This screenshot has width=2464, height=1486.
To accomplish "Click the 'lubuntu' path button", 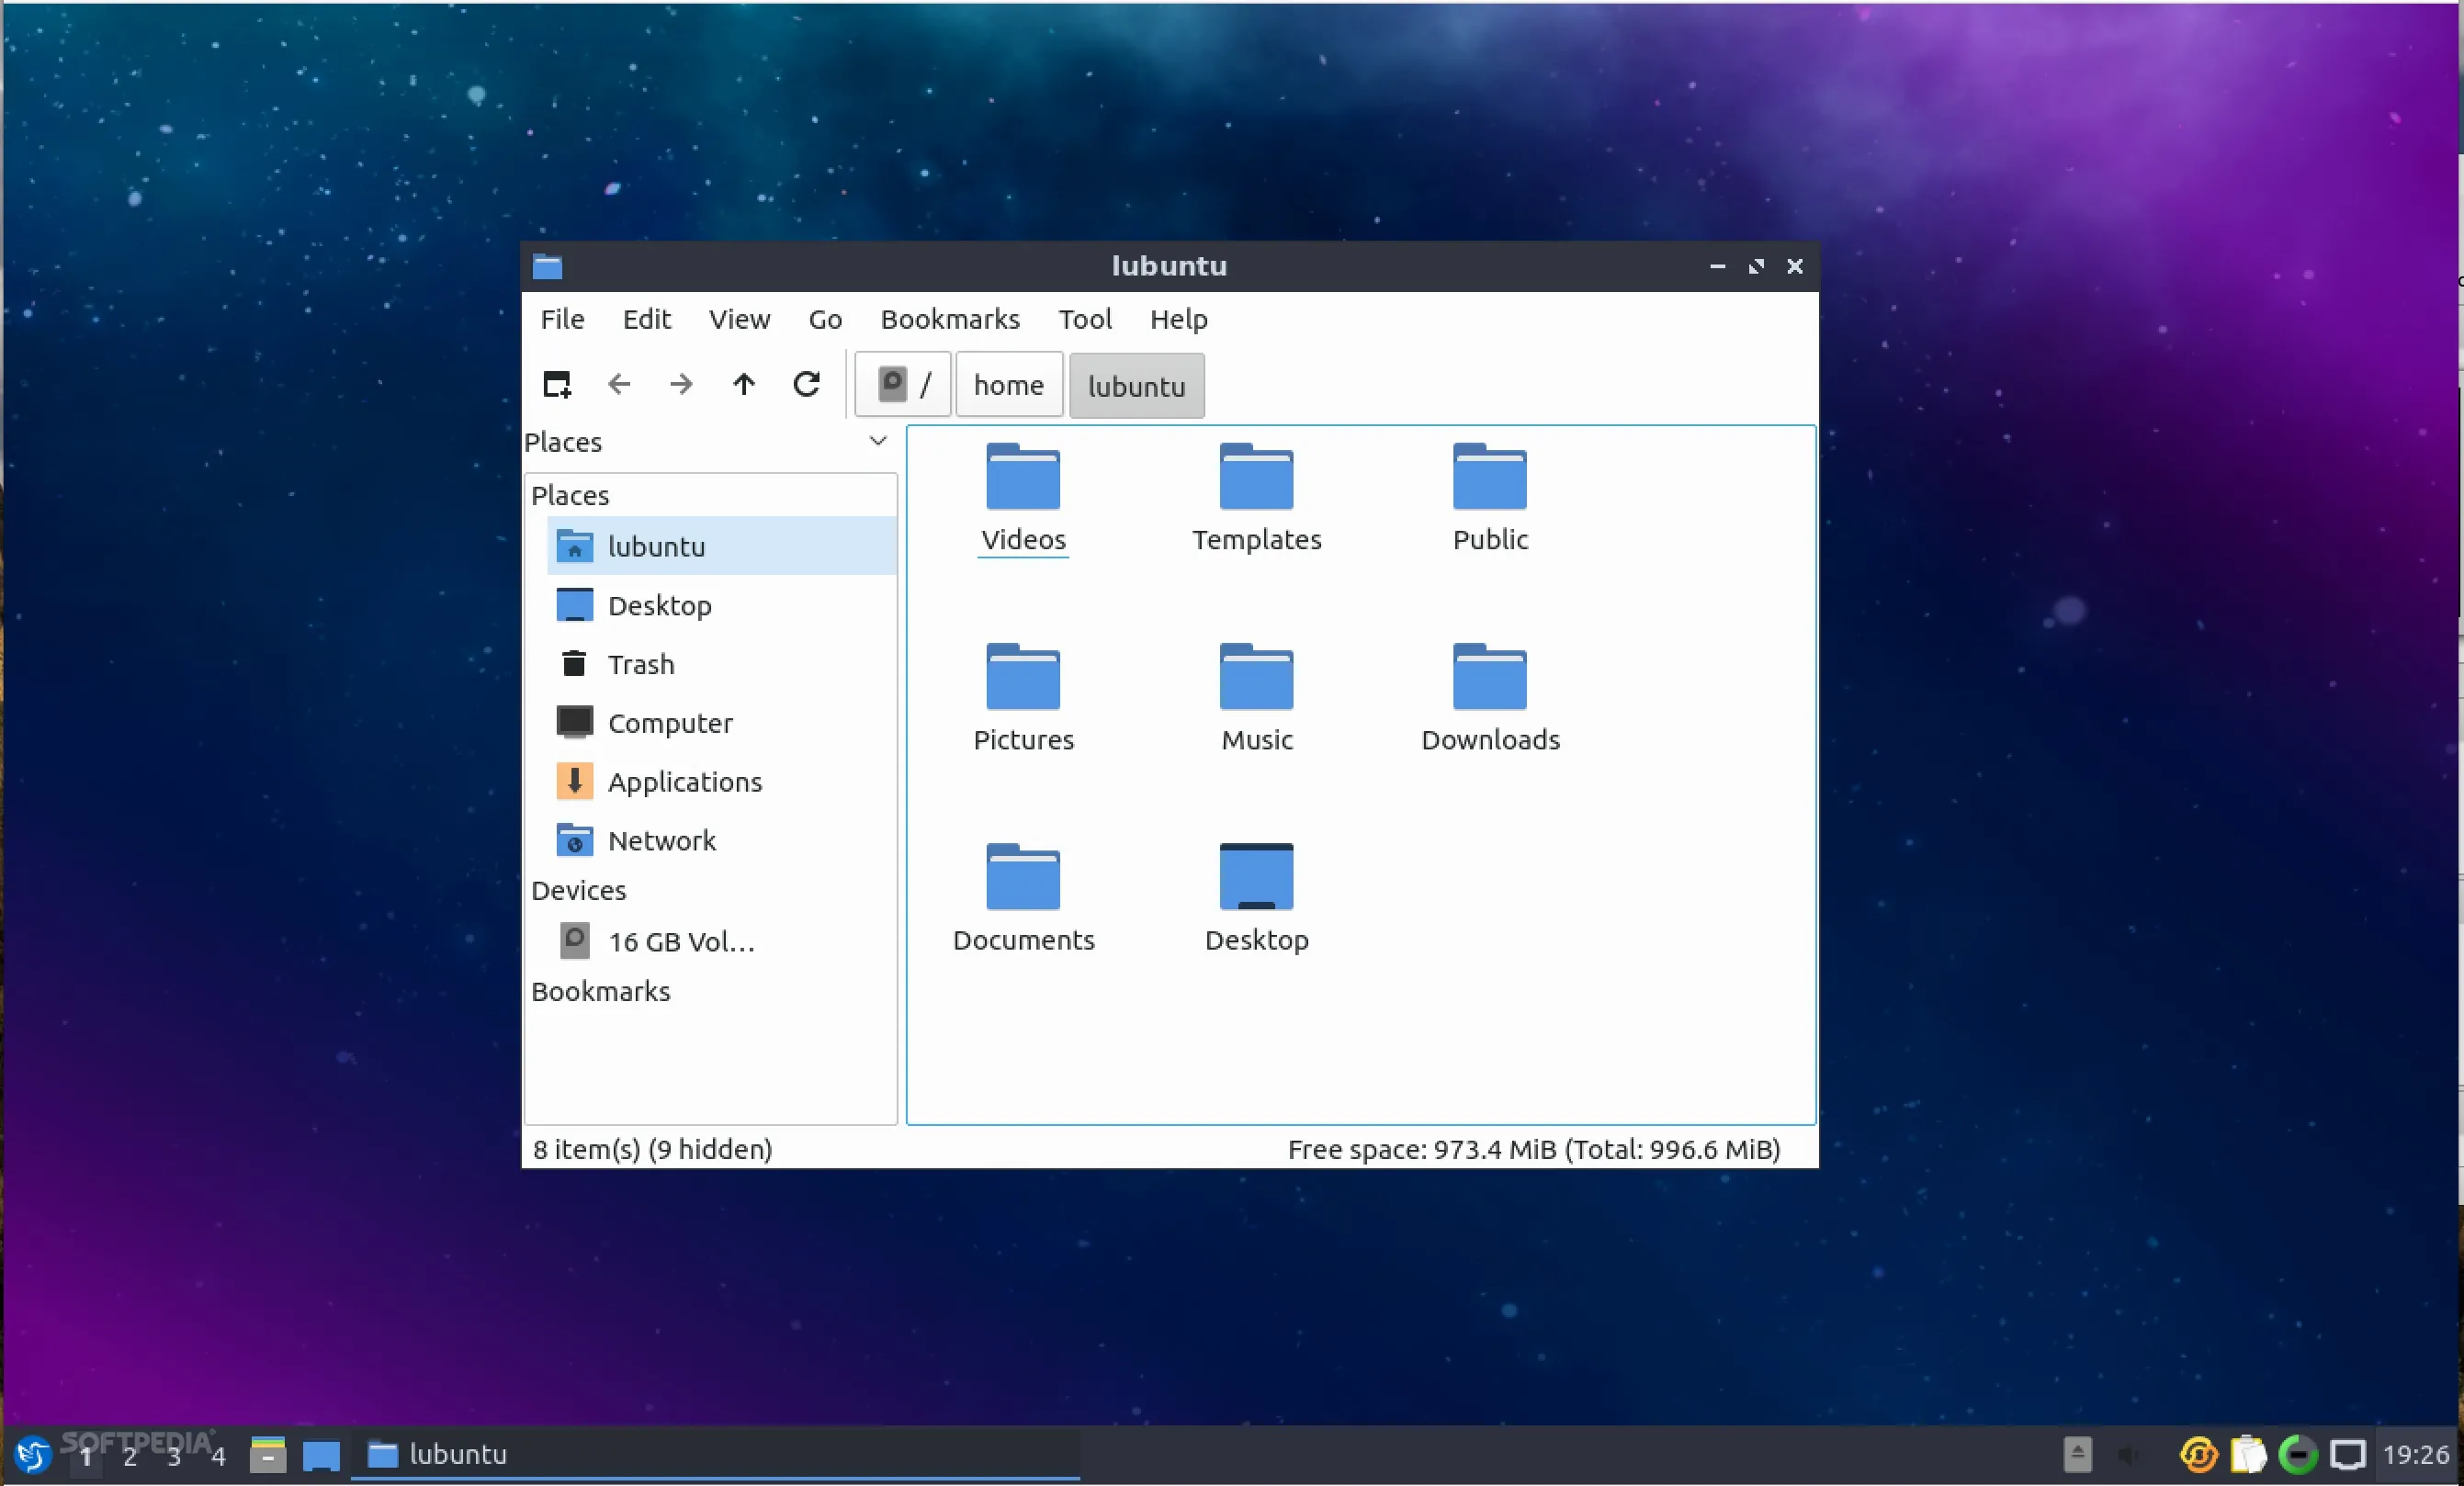I will pos(1137,385).
